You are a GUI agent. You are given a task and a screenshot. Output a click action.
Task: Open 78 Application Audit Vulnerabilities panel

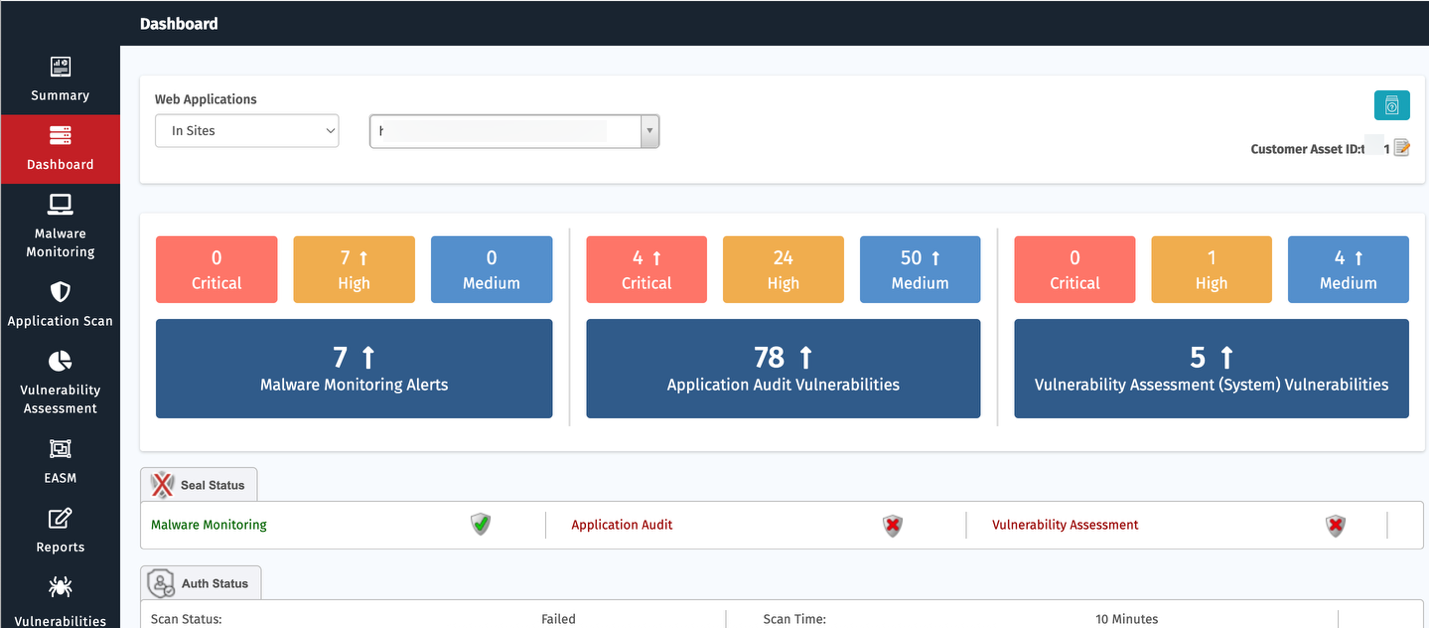coord(783,368)
